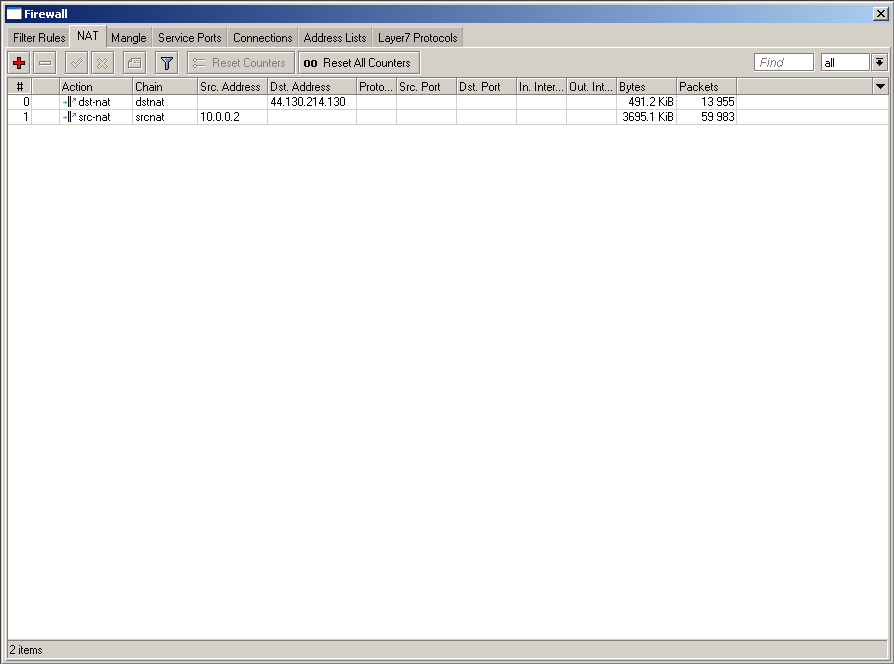Click the Comment note icon in toolbar
This screenshot has width=894, height=664.
tap(134, 63)
